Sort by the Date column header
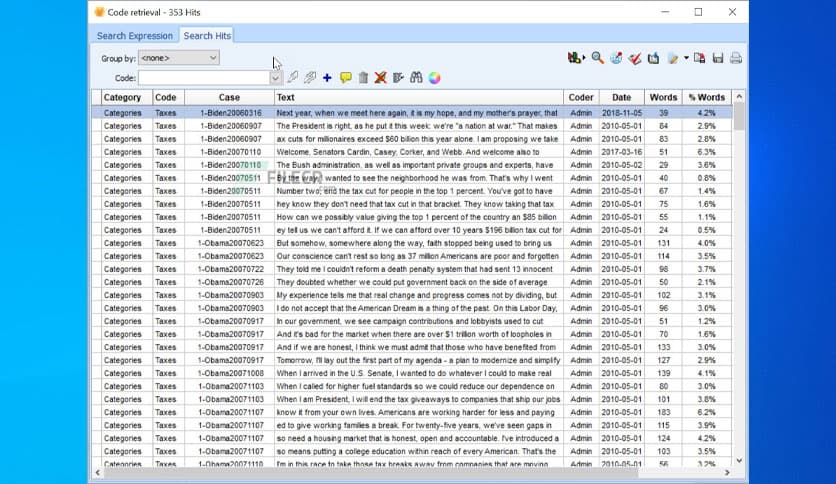Image resolution: width=836 pixels, height=484 pixels. [x=622, y=98]
